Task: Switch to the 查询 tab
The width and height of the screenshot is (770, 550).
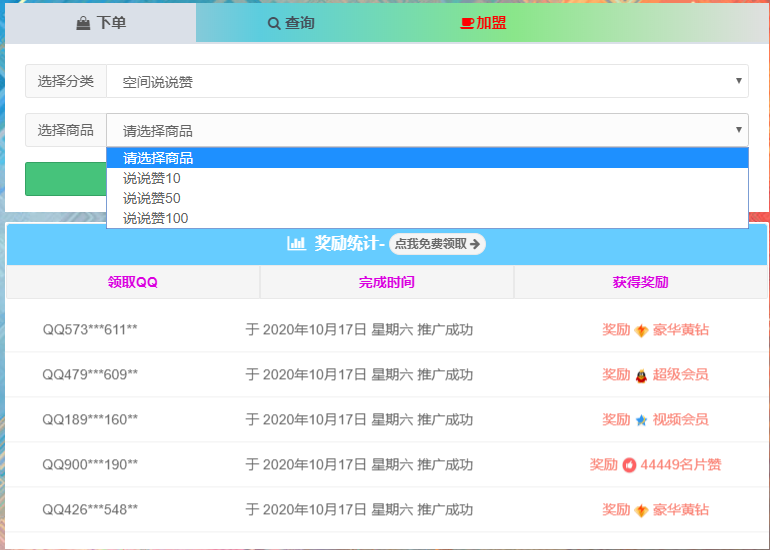Action: 291,22
